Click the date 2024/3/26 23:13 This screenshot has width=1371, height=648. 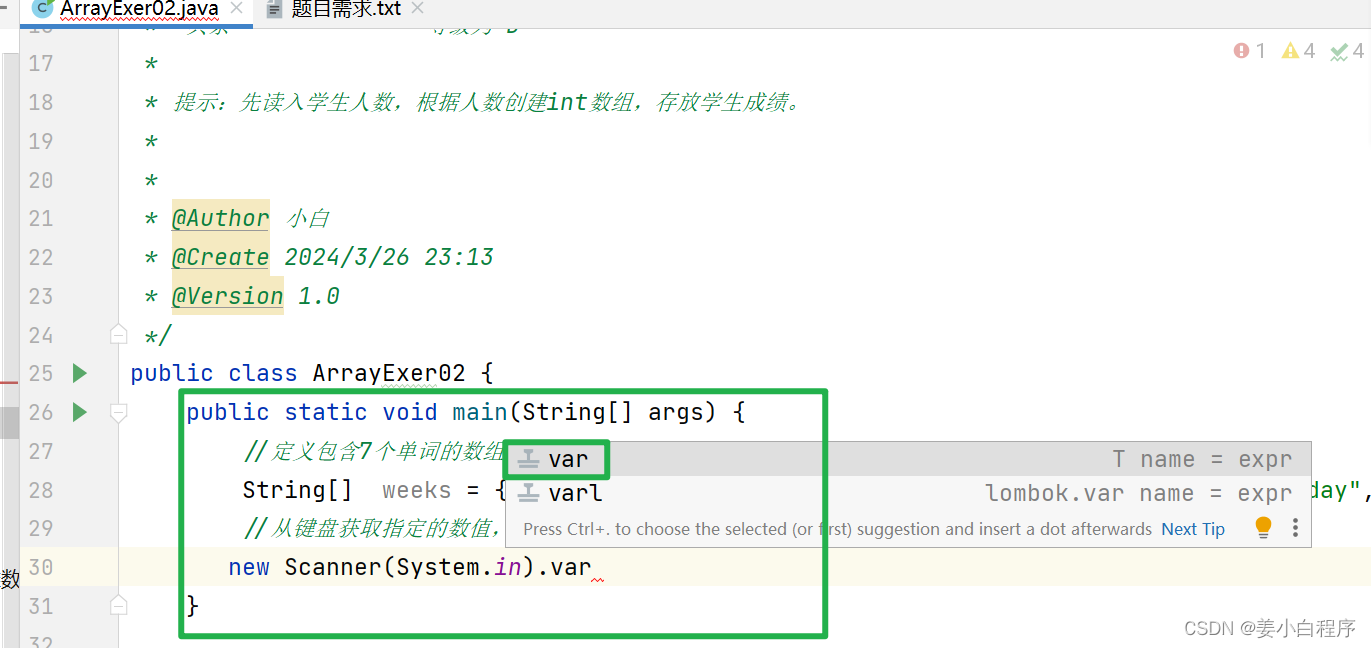pos(389,257)
